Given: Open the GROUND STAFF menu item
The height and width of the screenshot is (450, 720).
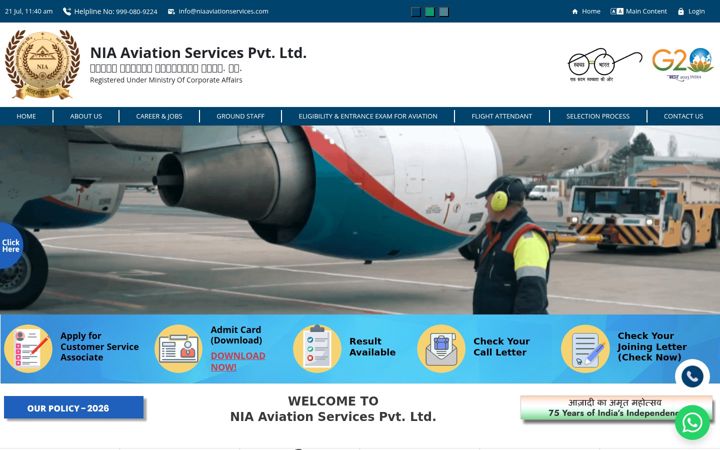Looking at the screenshot, I should pyautogui.click(x=240, y=116).
